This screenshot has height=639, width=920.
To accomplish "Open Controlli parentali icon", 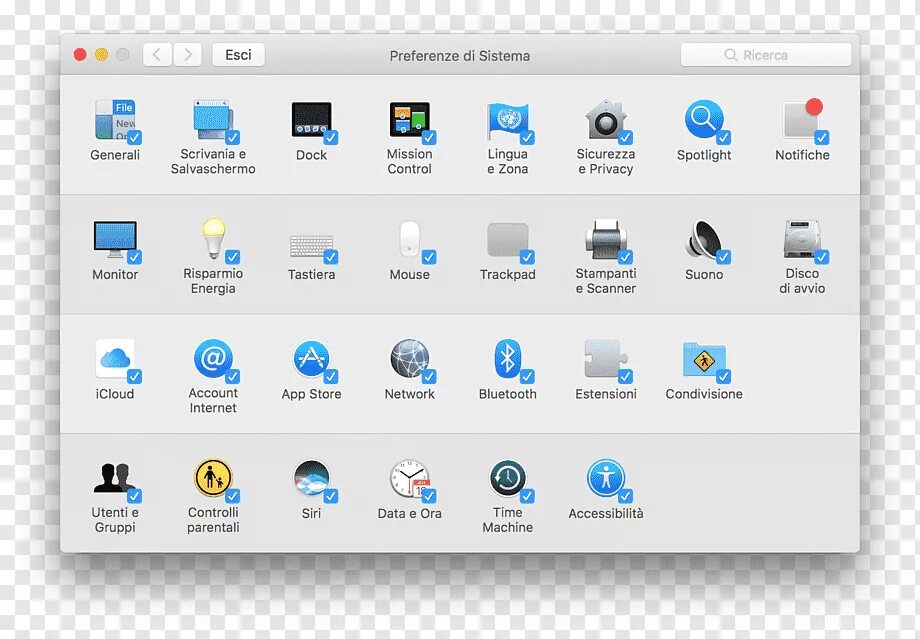I will 213,478.
